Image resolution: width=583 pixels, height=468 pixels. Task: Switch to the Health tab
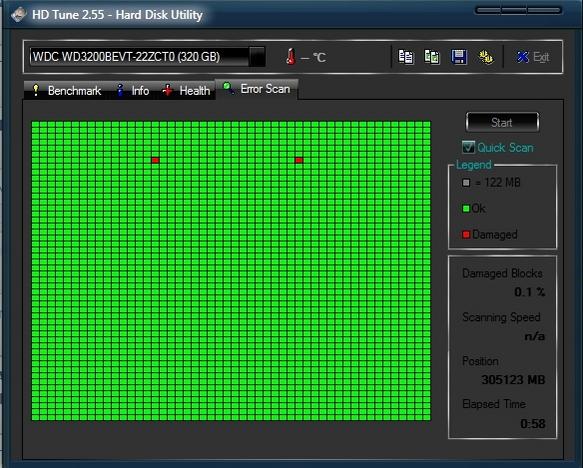point(186,91)
